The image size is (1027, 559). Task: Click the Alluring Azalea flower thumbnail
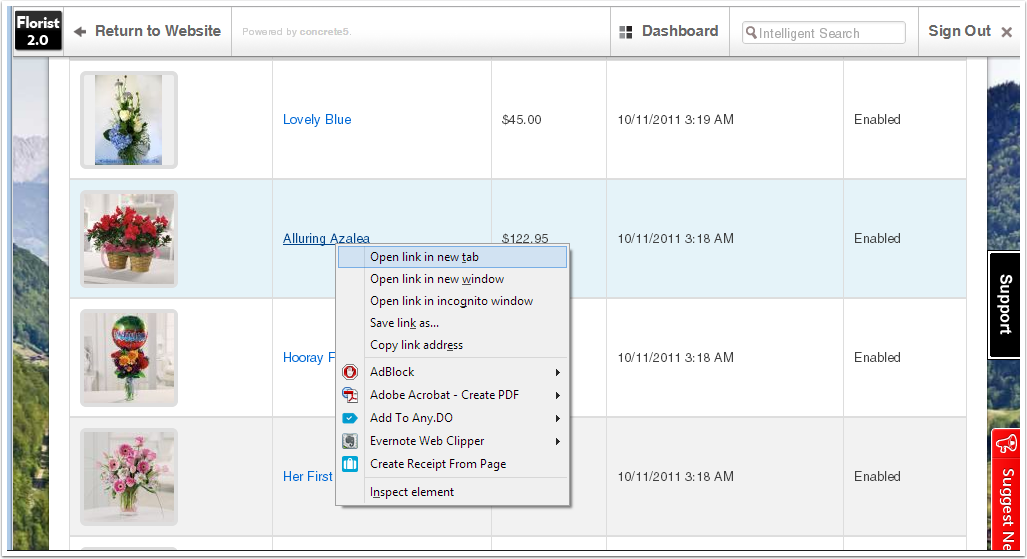click(129, 239)
